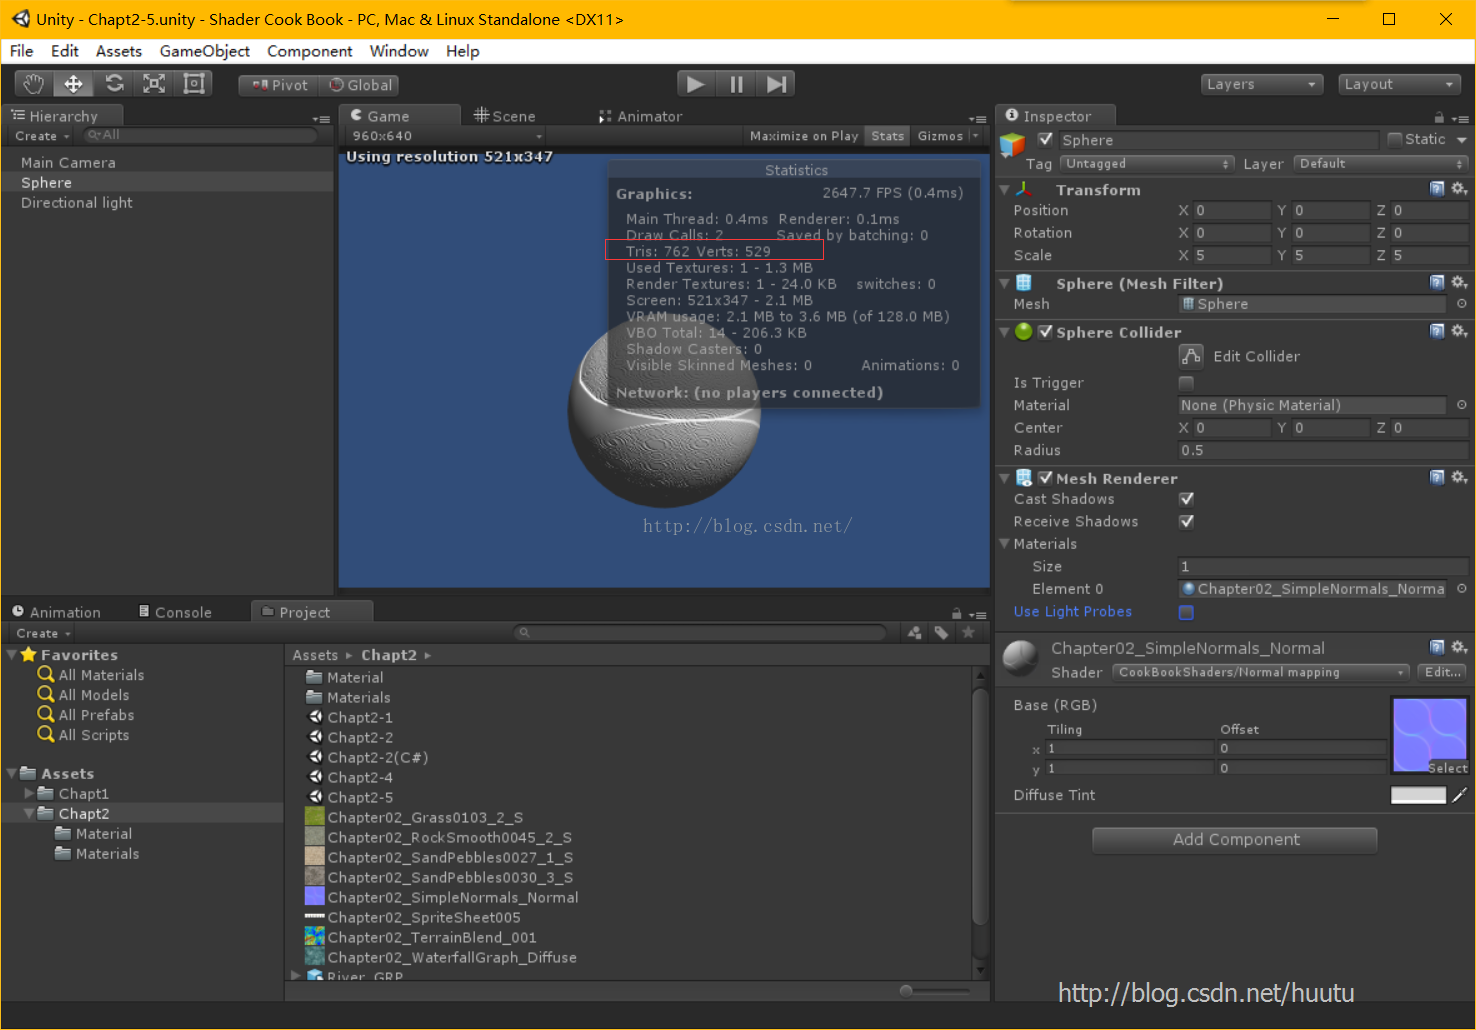Enable the Static checkbox
1476x1030 pixels.
tap(1395, 140)
